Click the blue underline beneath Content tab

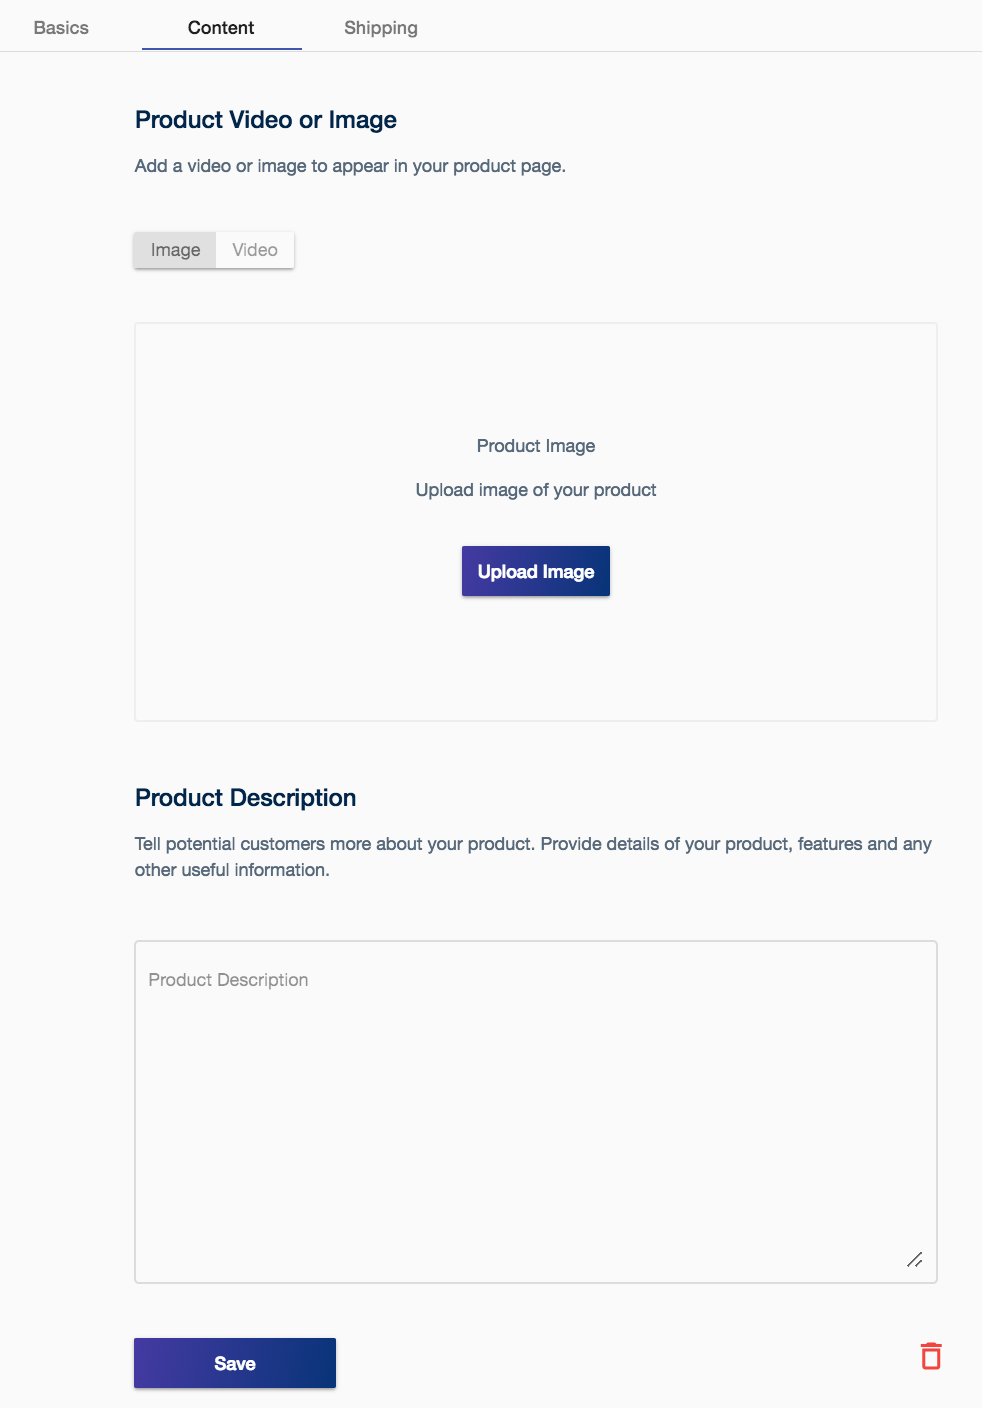pos(222,48)
